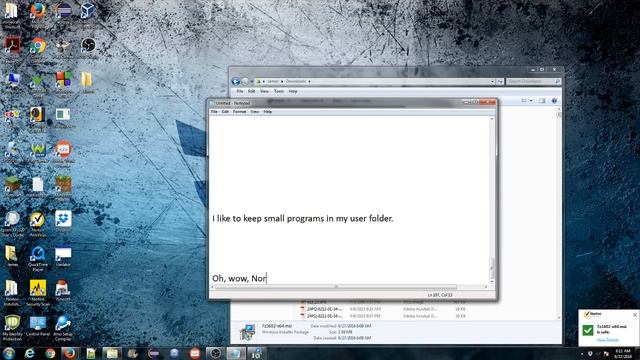Open the Epson User's Guide shortcut

point(12,220)
